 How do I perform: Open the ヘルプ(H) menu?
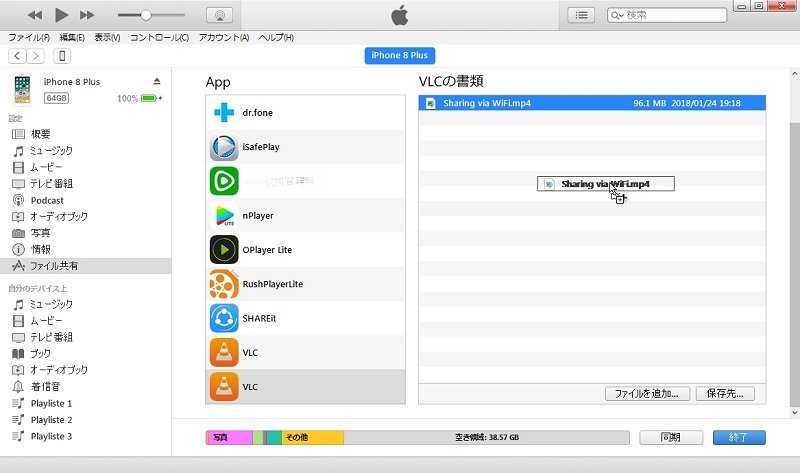pos(276,38)
